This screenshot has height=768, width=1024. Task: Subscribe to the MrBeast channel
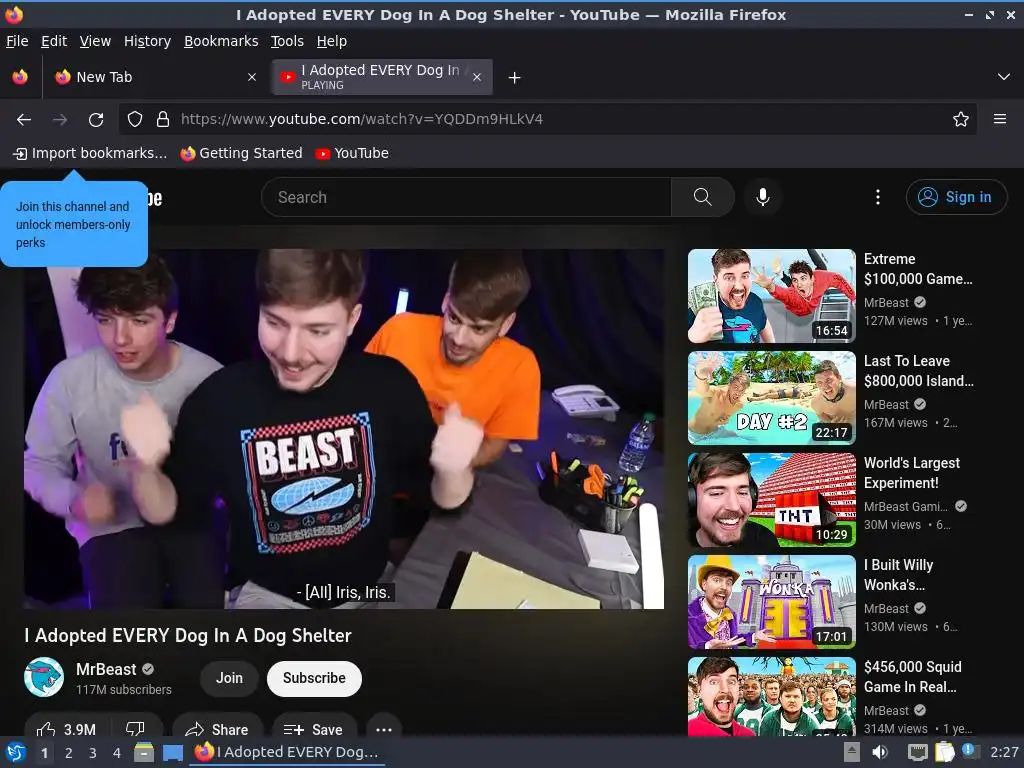point(314,679)
